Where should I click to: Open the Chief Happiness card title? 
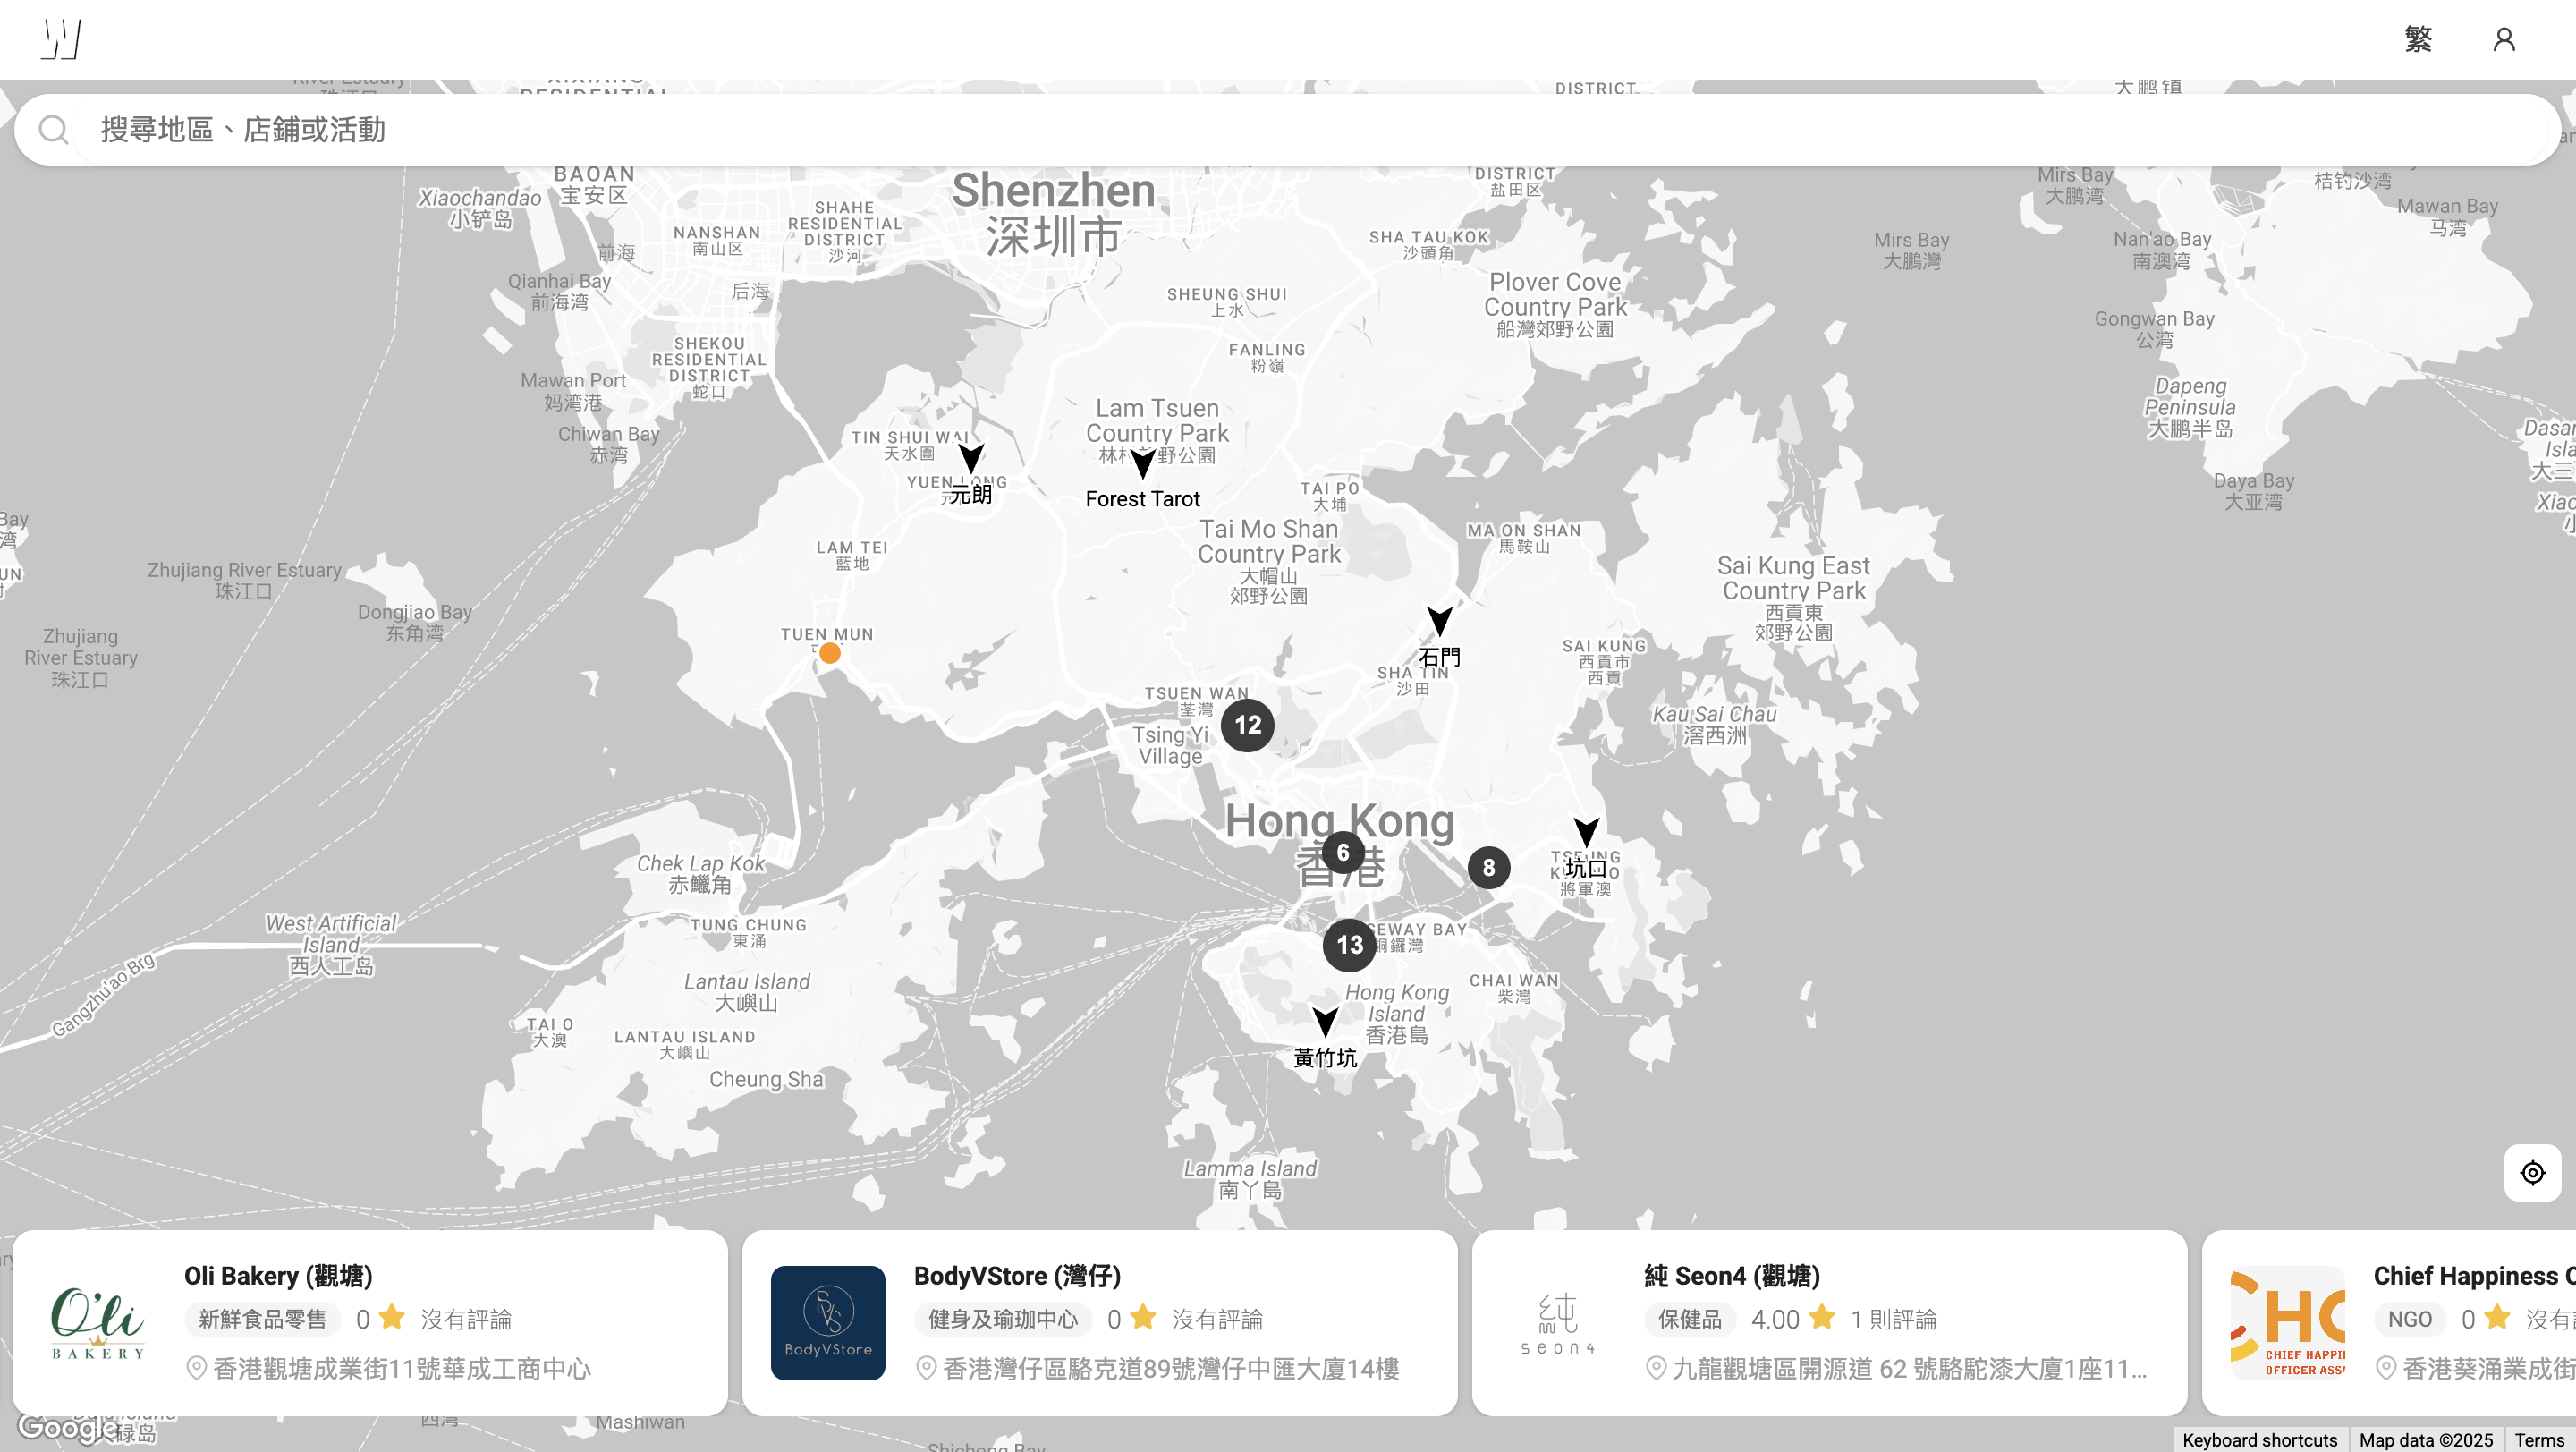tap(2474, 1276)
